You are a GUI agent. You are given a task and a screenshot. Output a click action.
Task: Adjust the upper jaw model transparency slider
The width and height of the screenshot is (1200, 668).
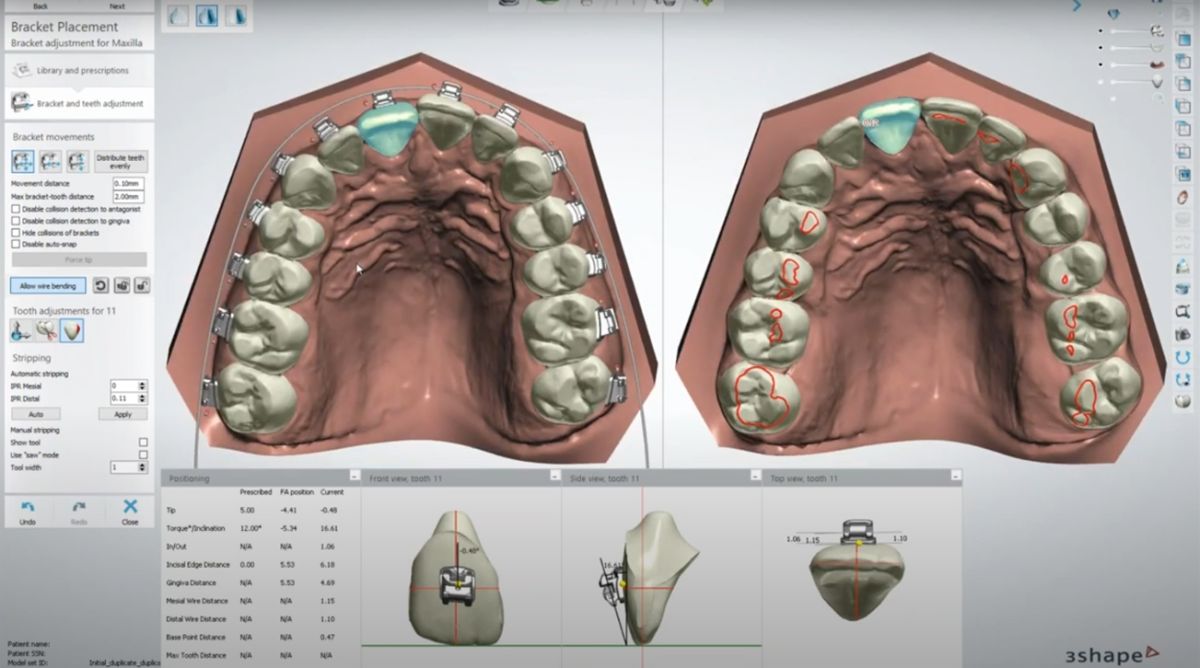(x=1130, y=30)
